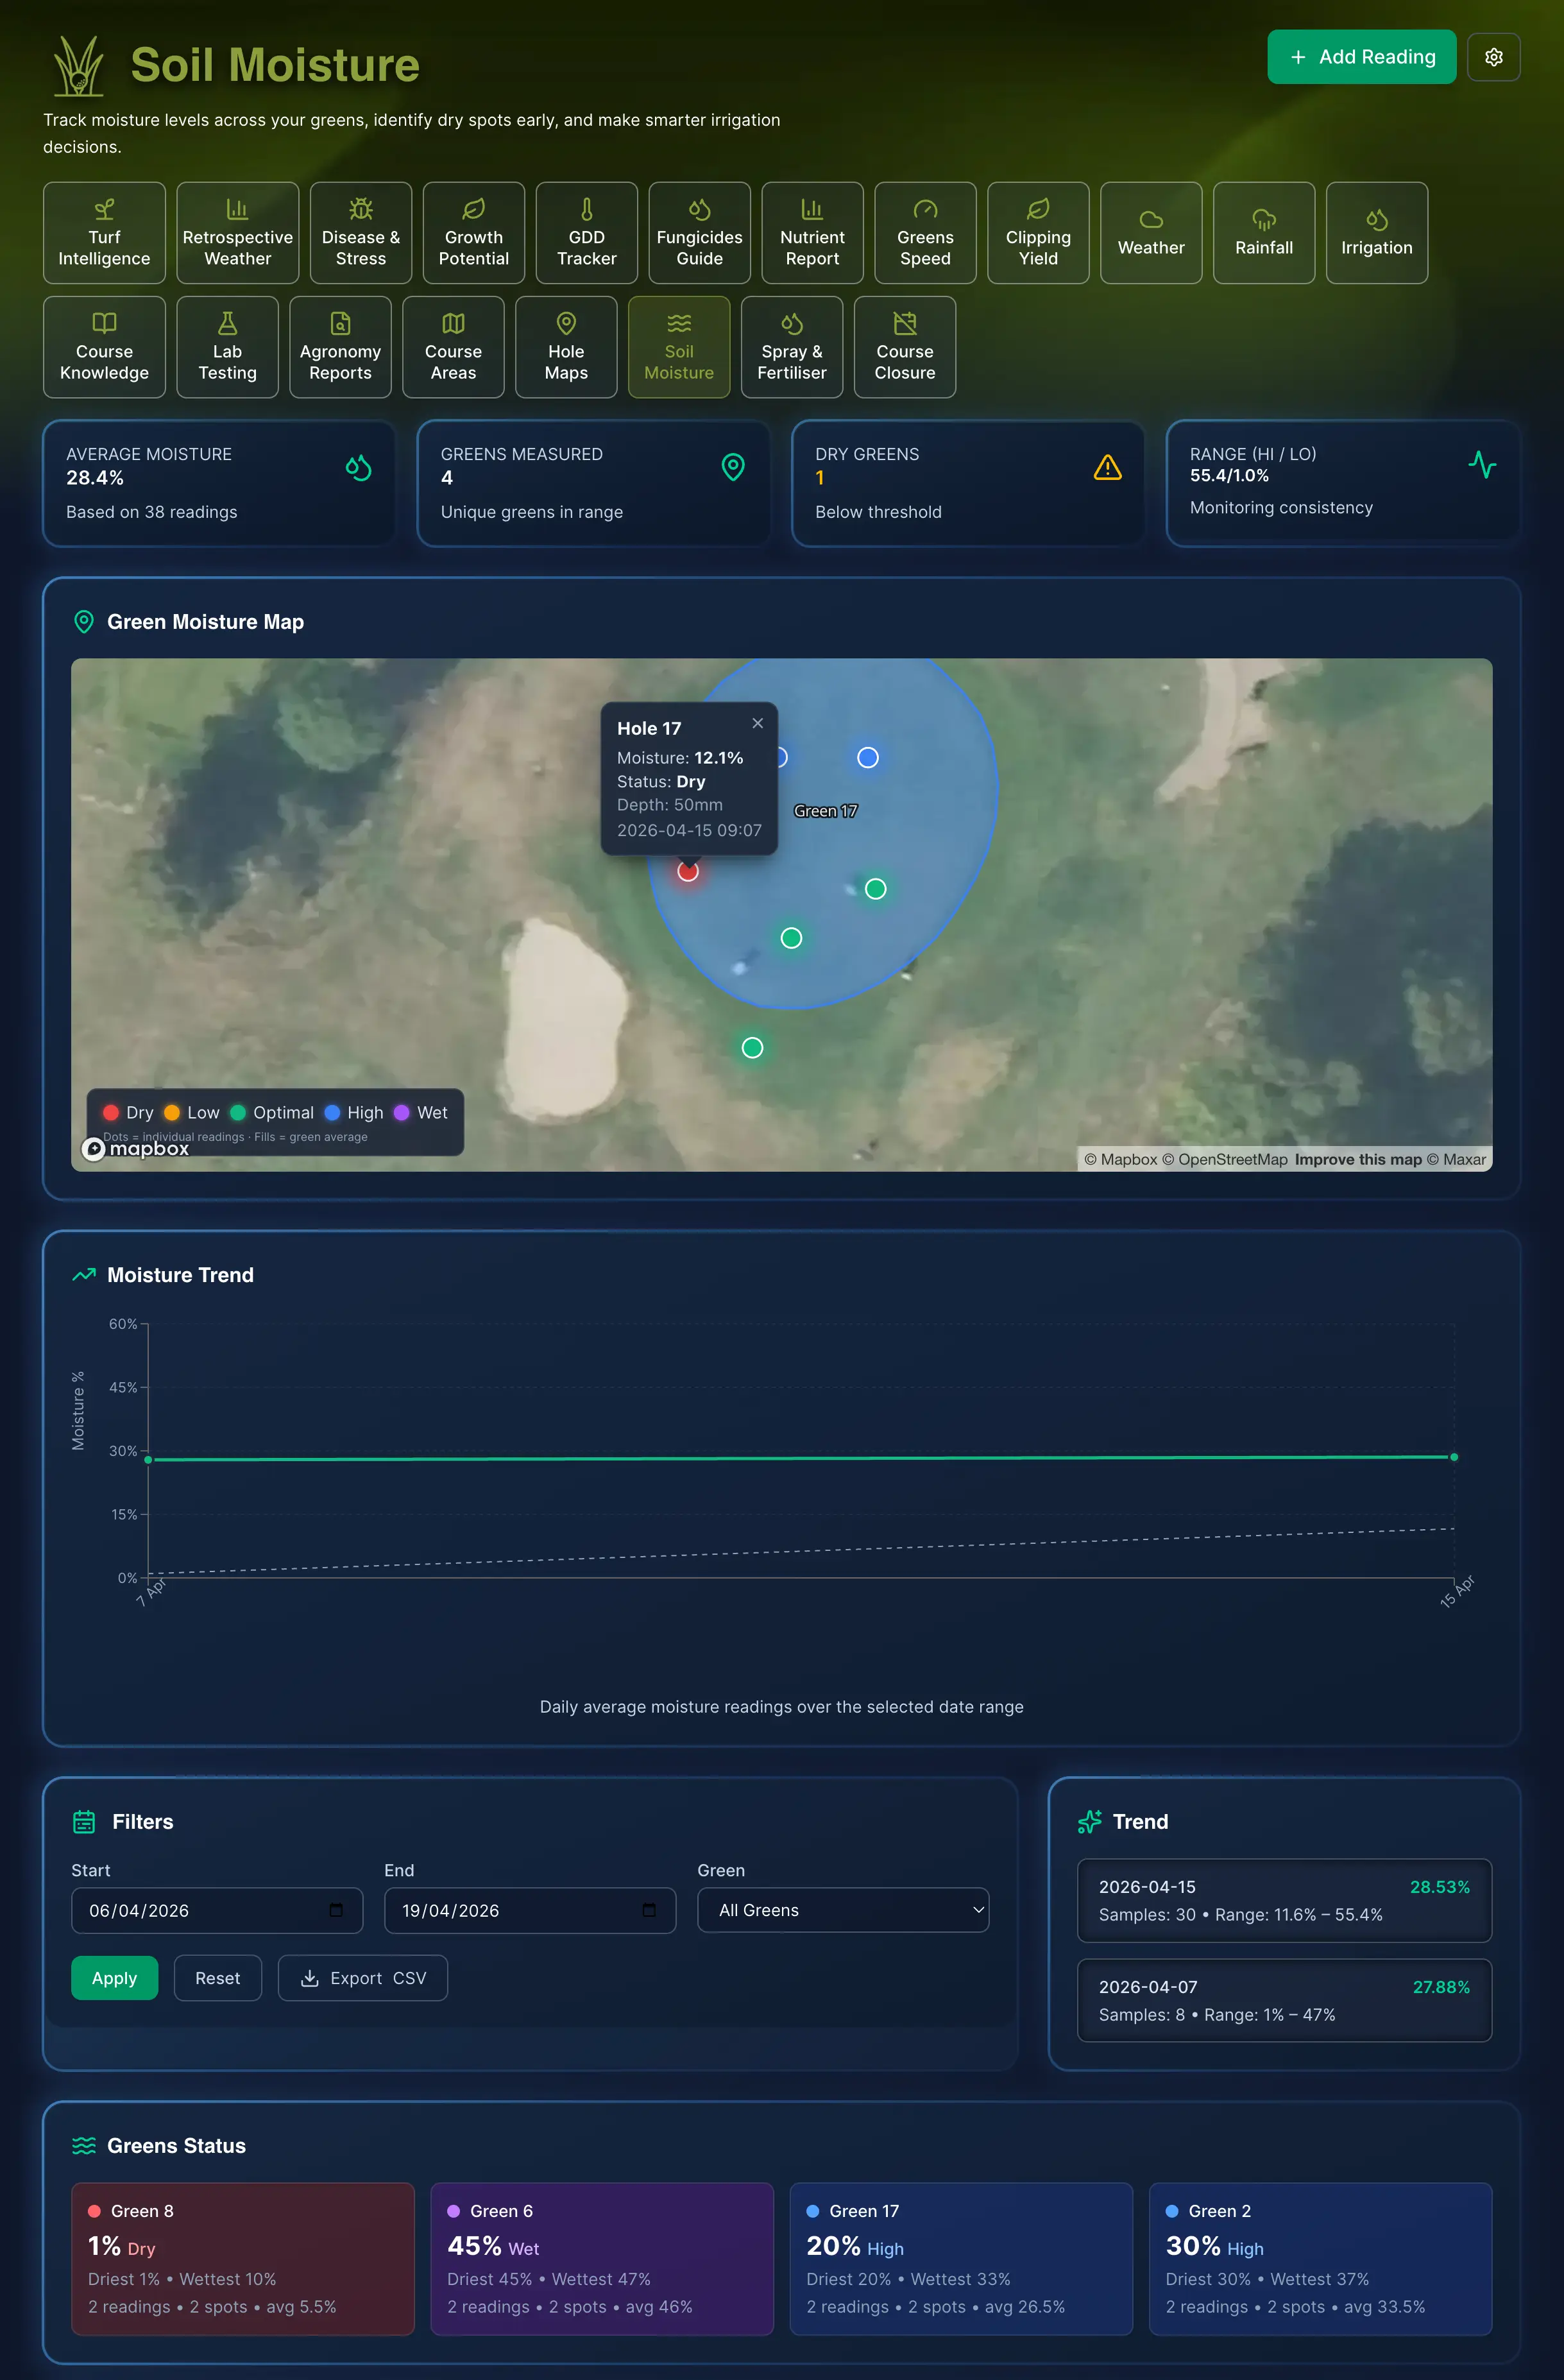Click Improve this map link
This screenshot has width=1564, height=2380.
pos(1358,1160)
